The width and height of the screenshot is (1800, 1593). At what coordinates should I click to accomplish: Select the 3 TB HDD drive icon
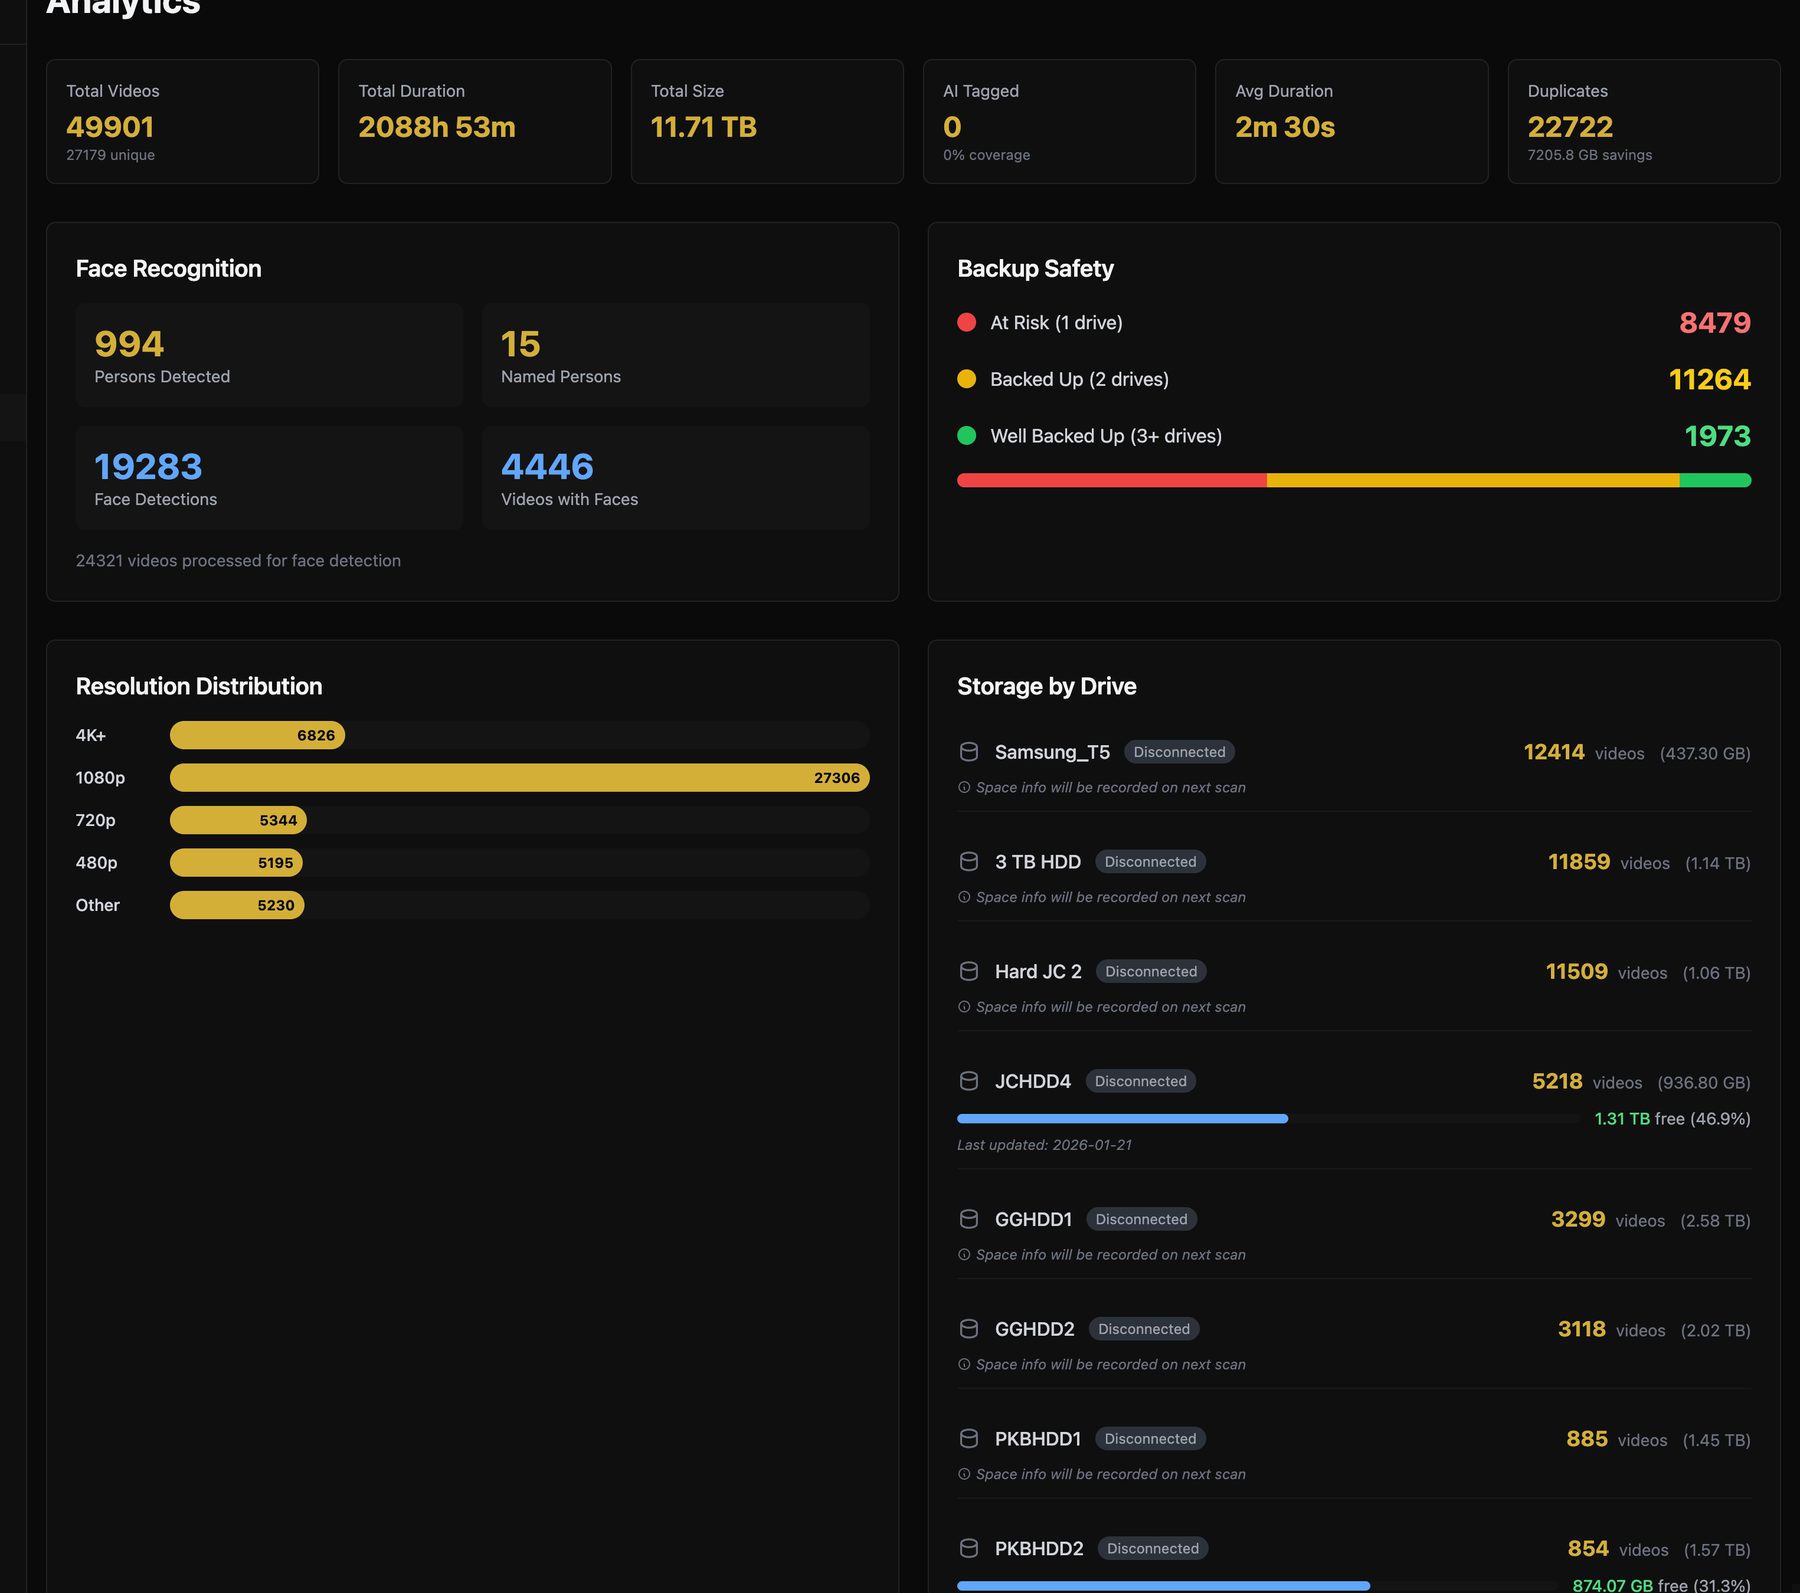tap(968, 861)
